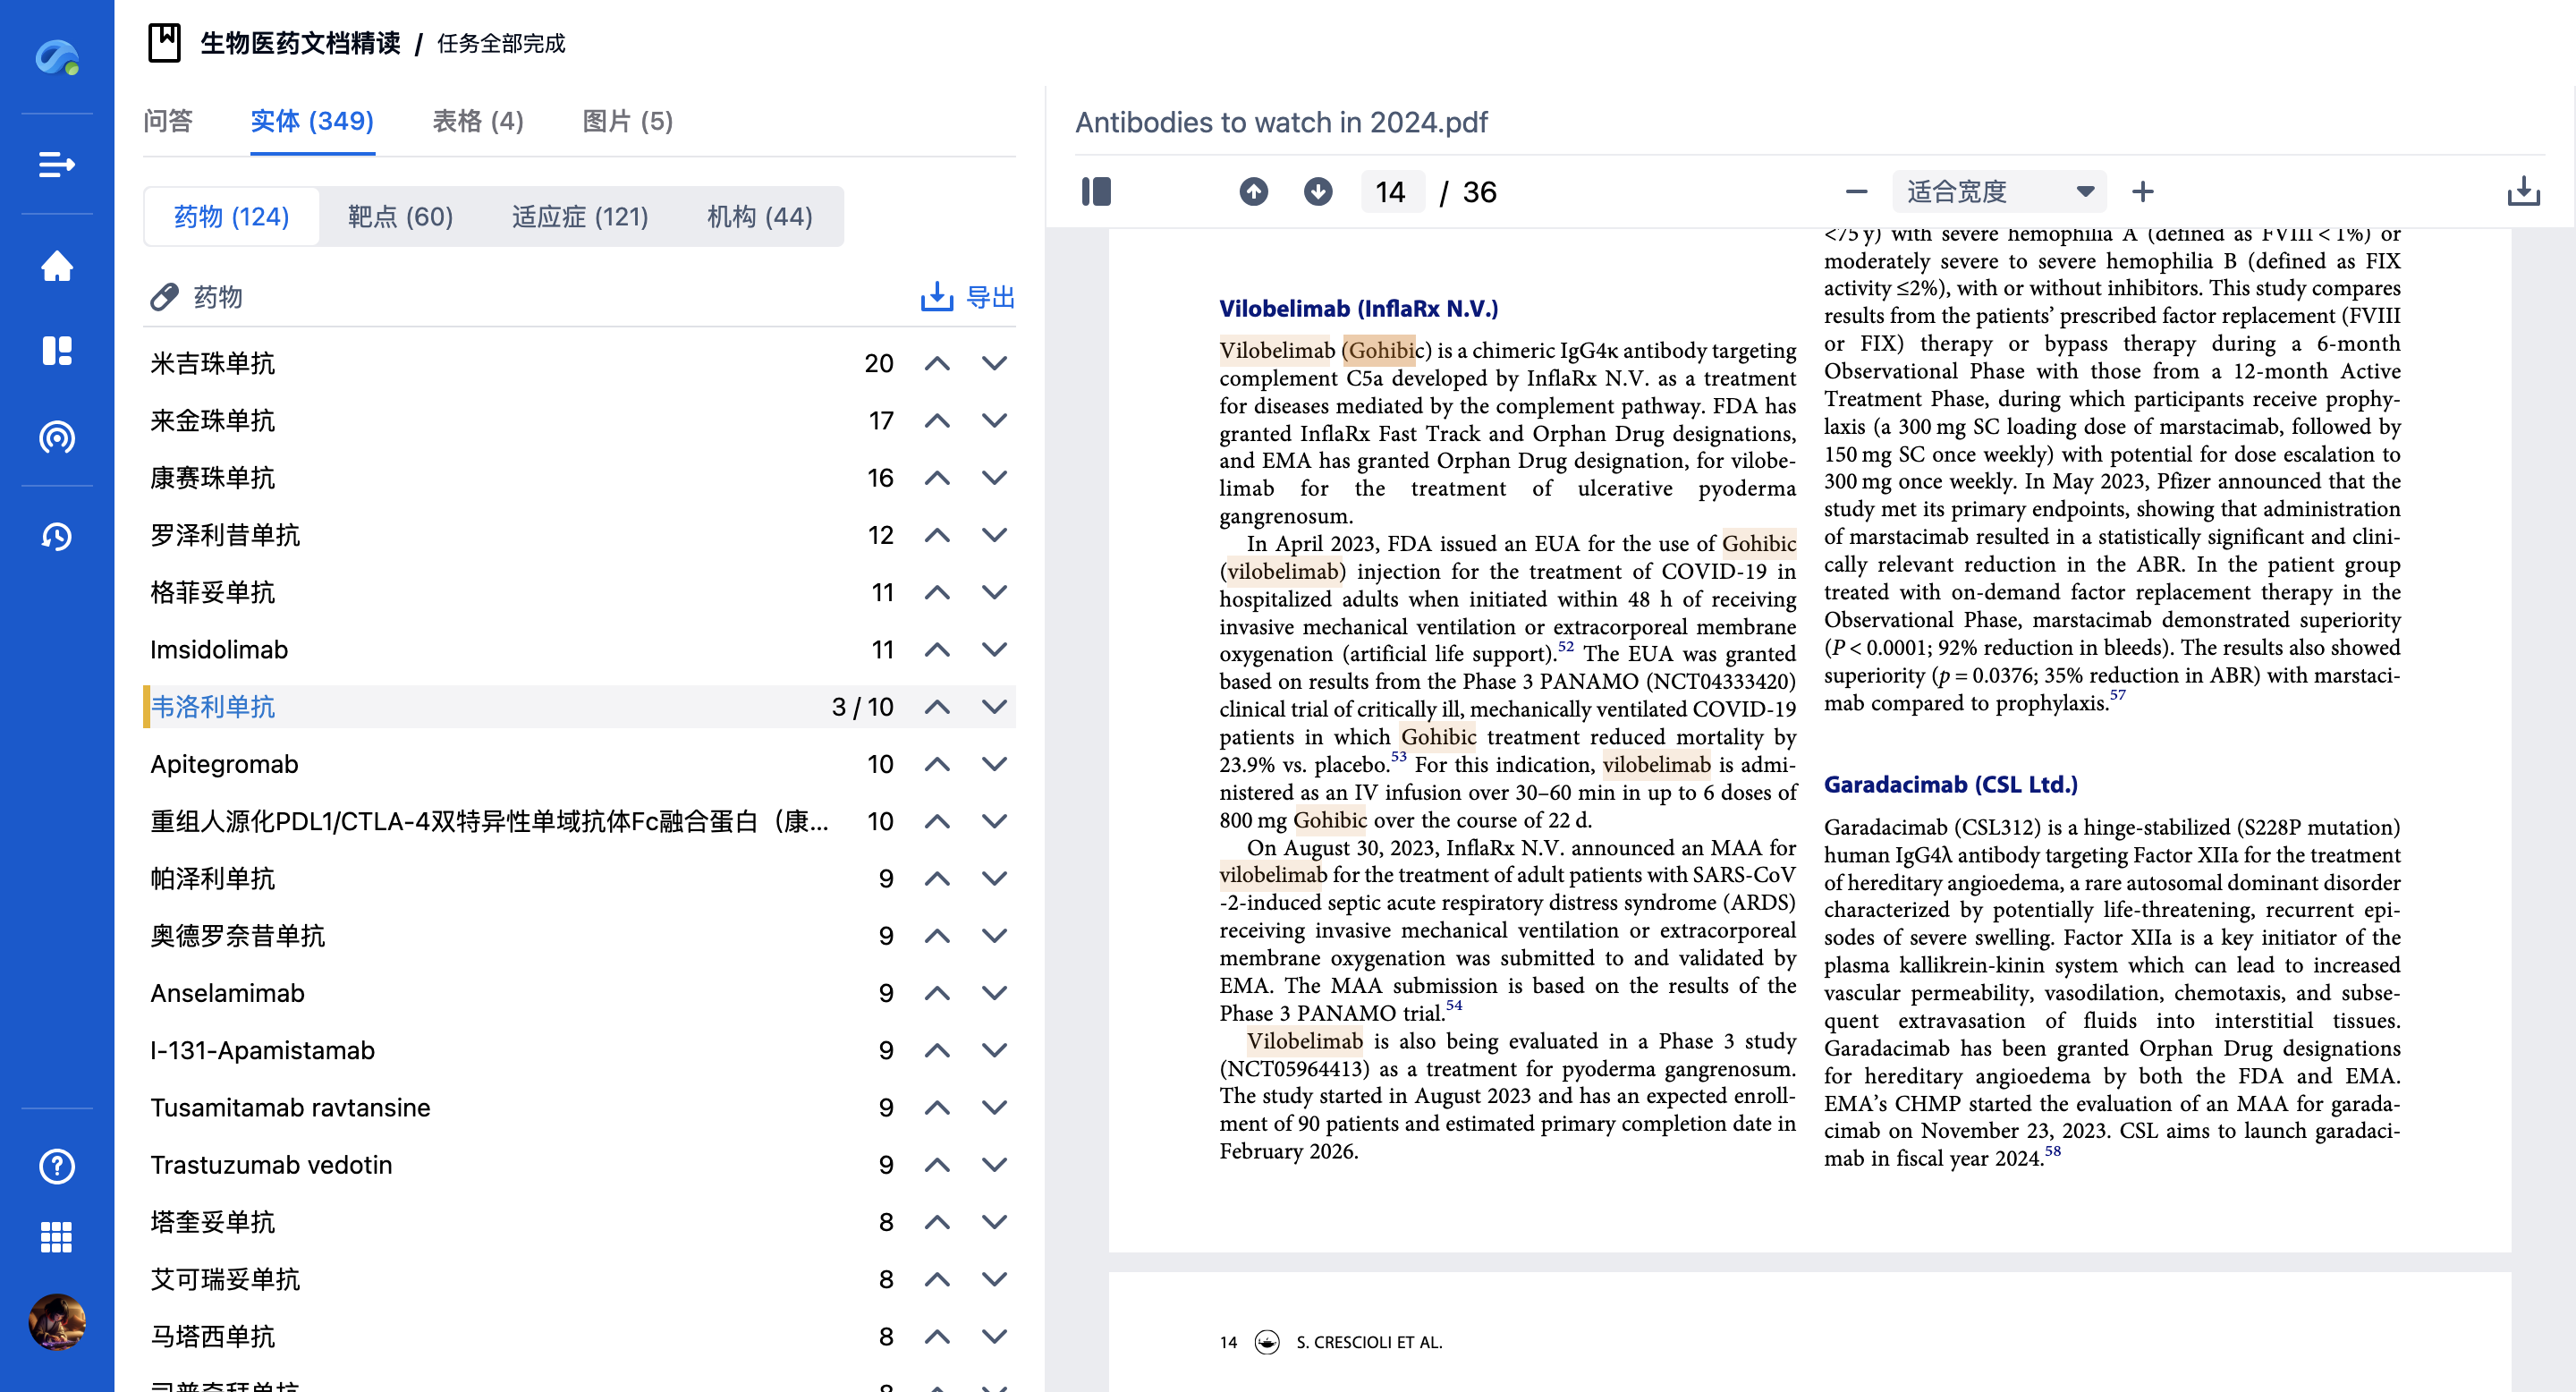2576x1392 pixels.
Task: Open the history clock icon
Action: point(57,537)
